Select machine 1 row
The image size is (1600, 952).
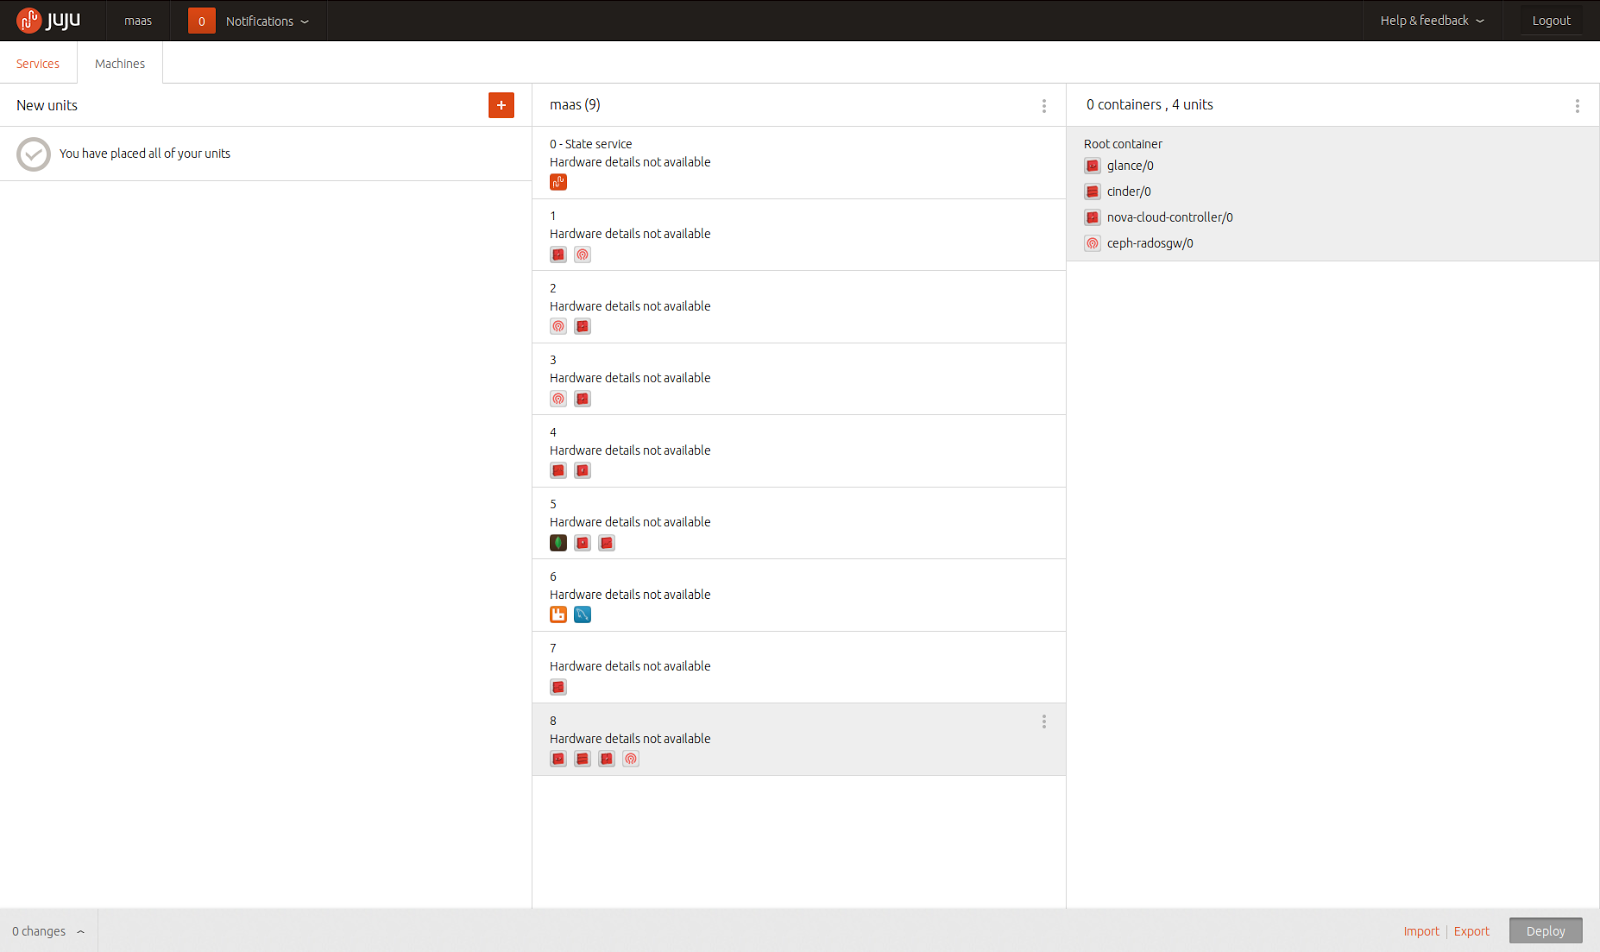tap(799, 235)
